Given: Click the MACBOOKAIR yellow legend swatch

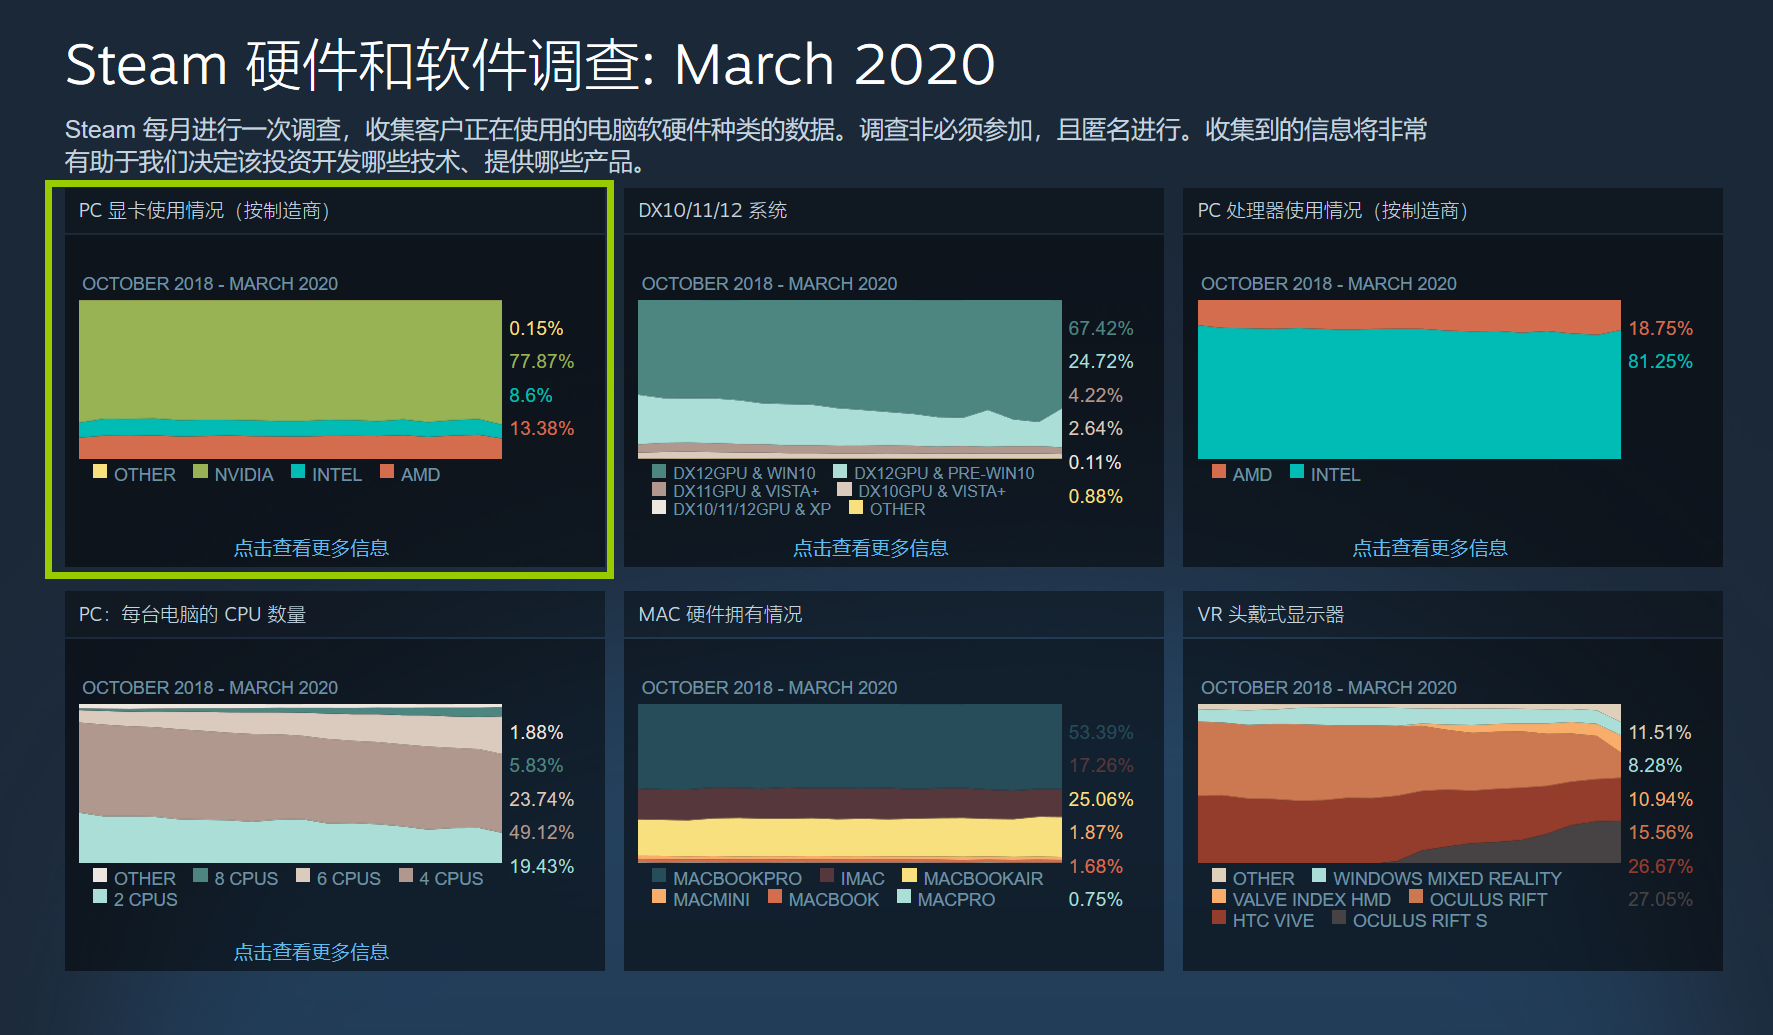Looking at the screenshot, I should coord(909,876).
